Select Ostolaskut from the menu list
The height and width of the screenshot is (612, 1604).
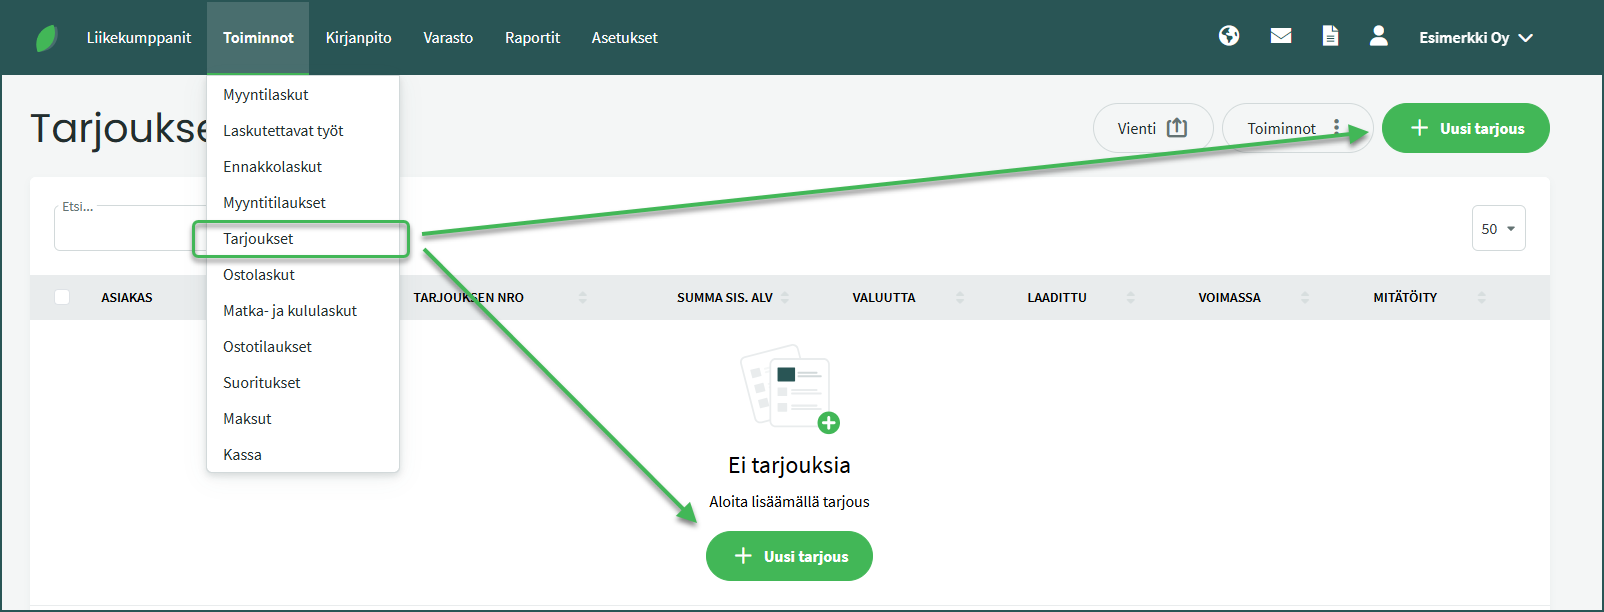click(x=259, y=275)
